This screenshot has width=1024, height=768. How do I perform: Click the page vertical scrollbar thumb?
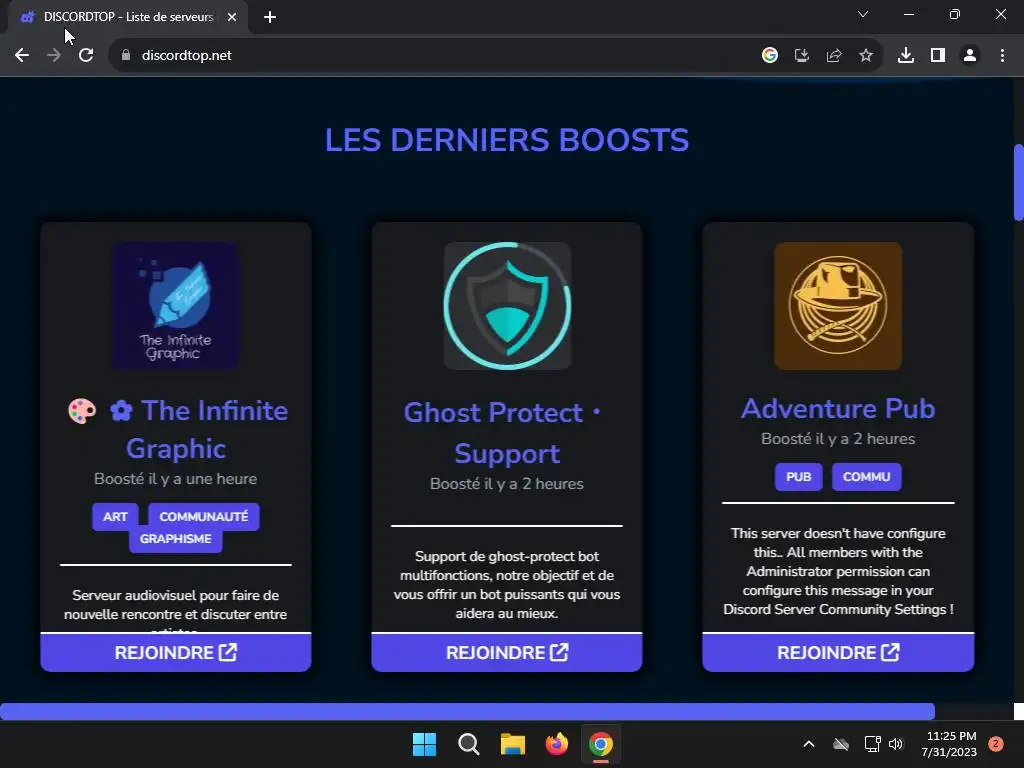point(1018,182)
